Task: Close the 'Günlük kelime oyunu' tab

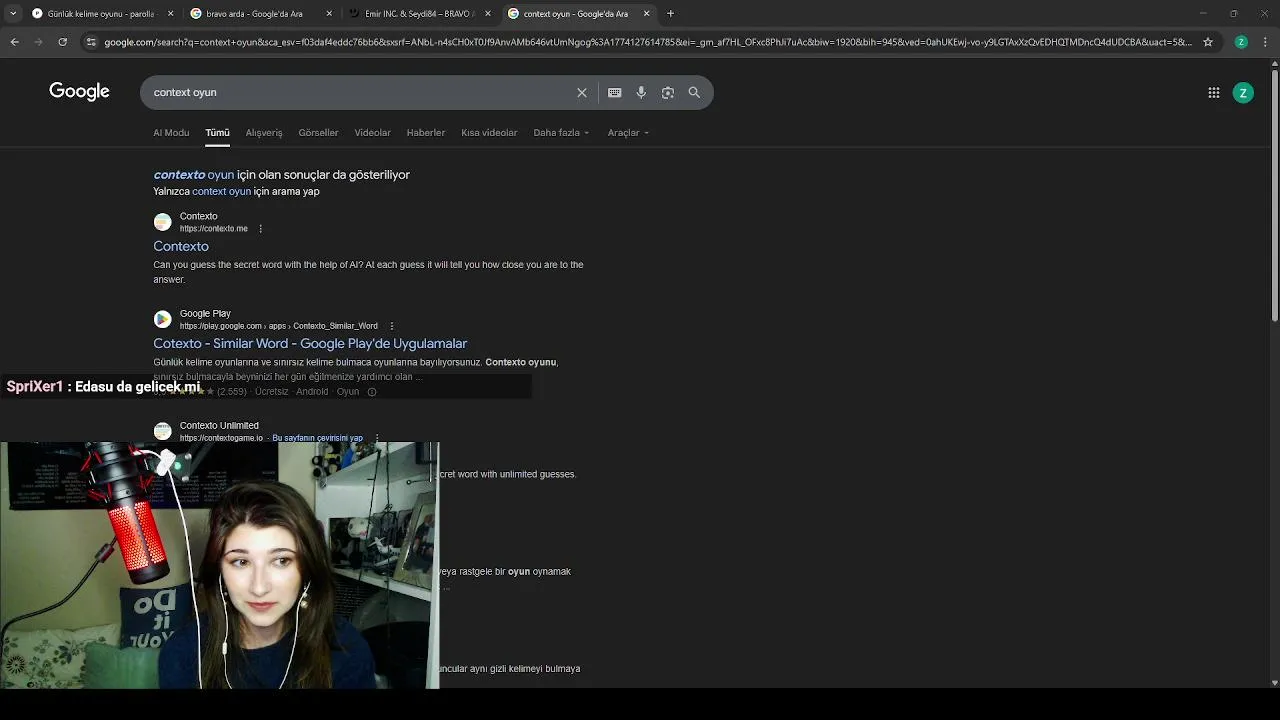Action: [x=170, y=14]
